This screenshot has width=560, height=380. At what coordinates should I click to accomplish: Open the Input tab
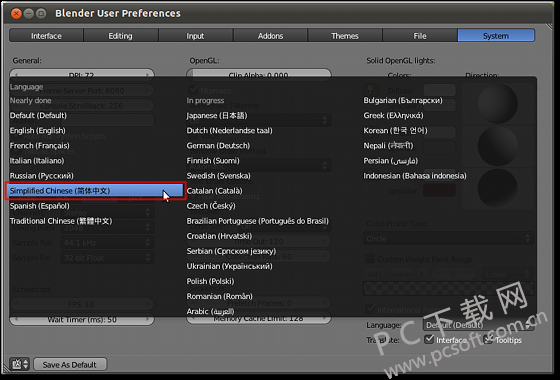pos(195,36)
